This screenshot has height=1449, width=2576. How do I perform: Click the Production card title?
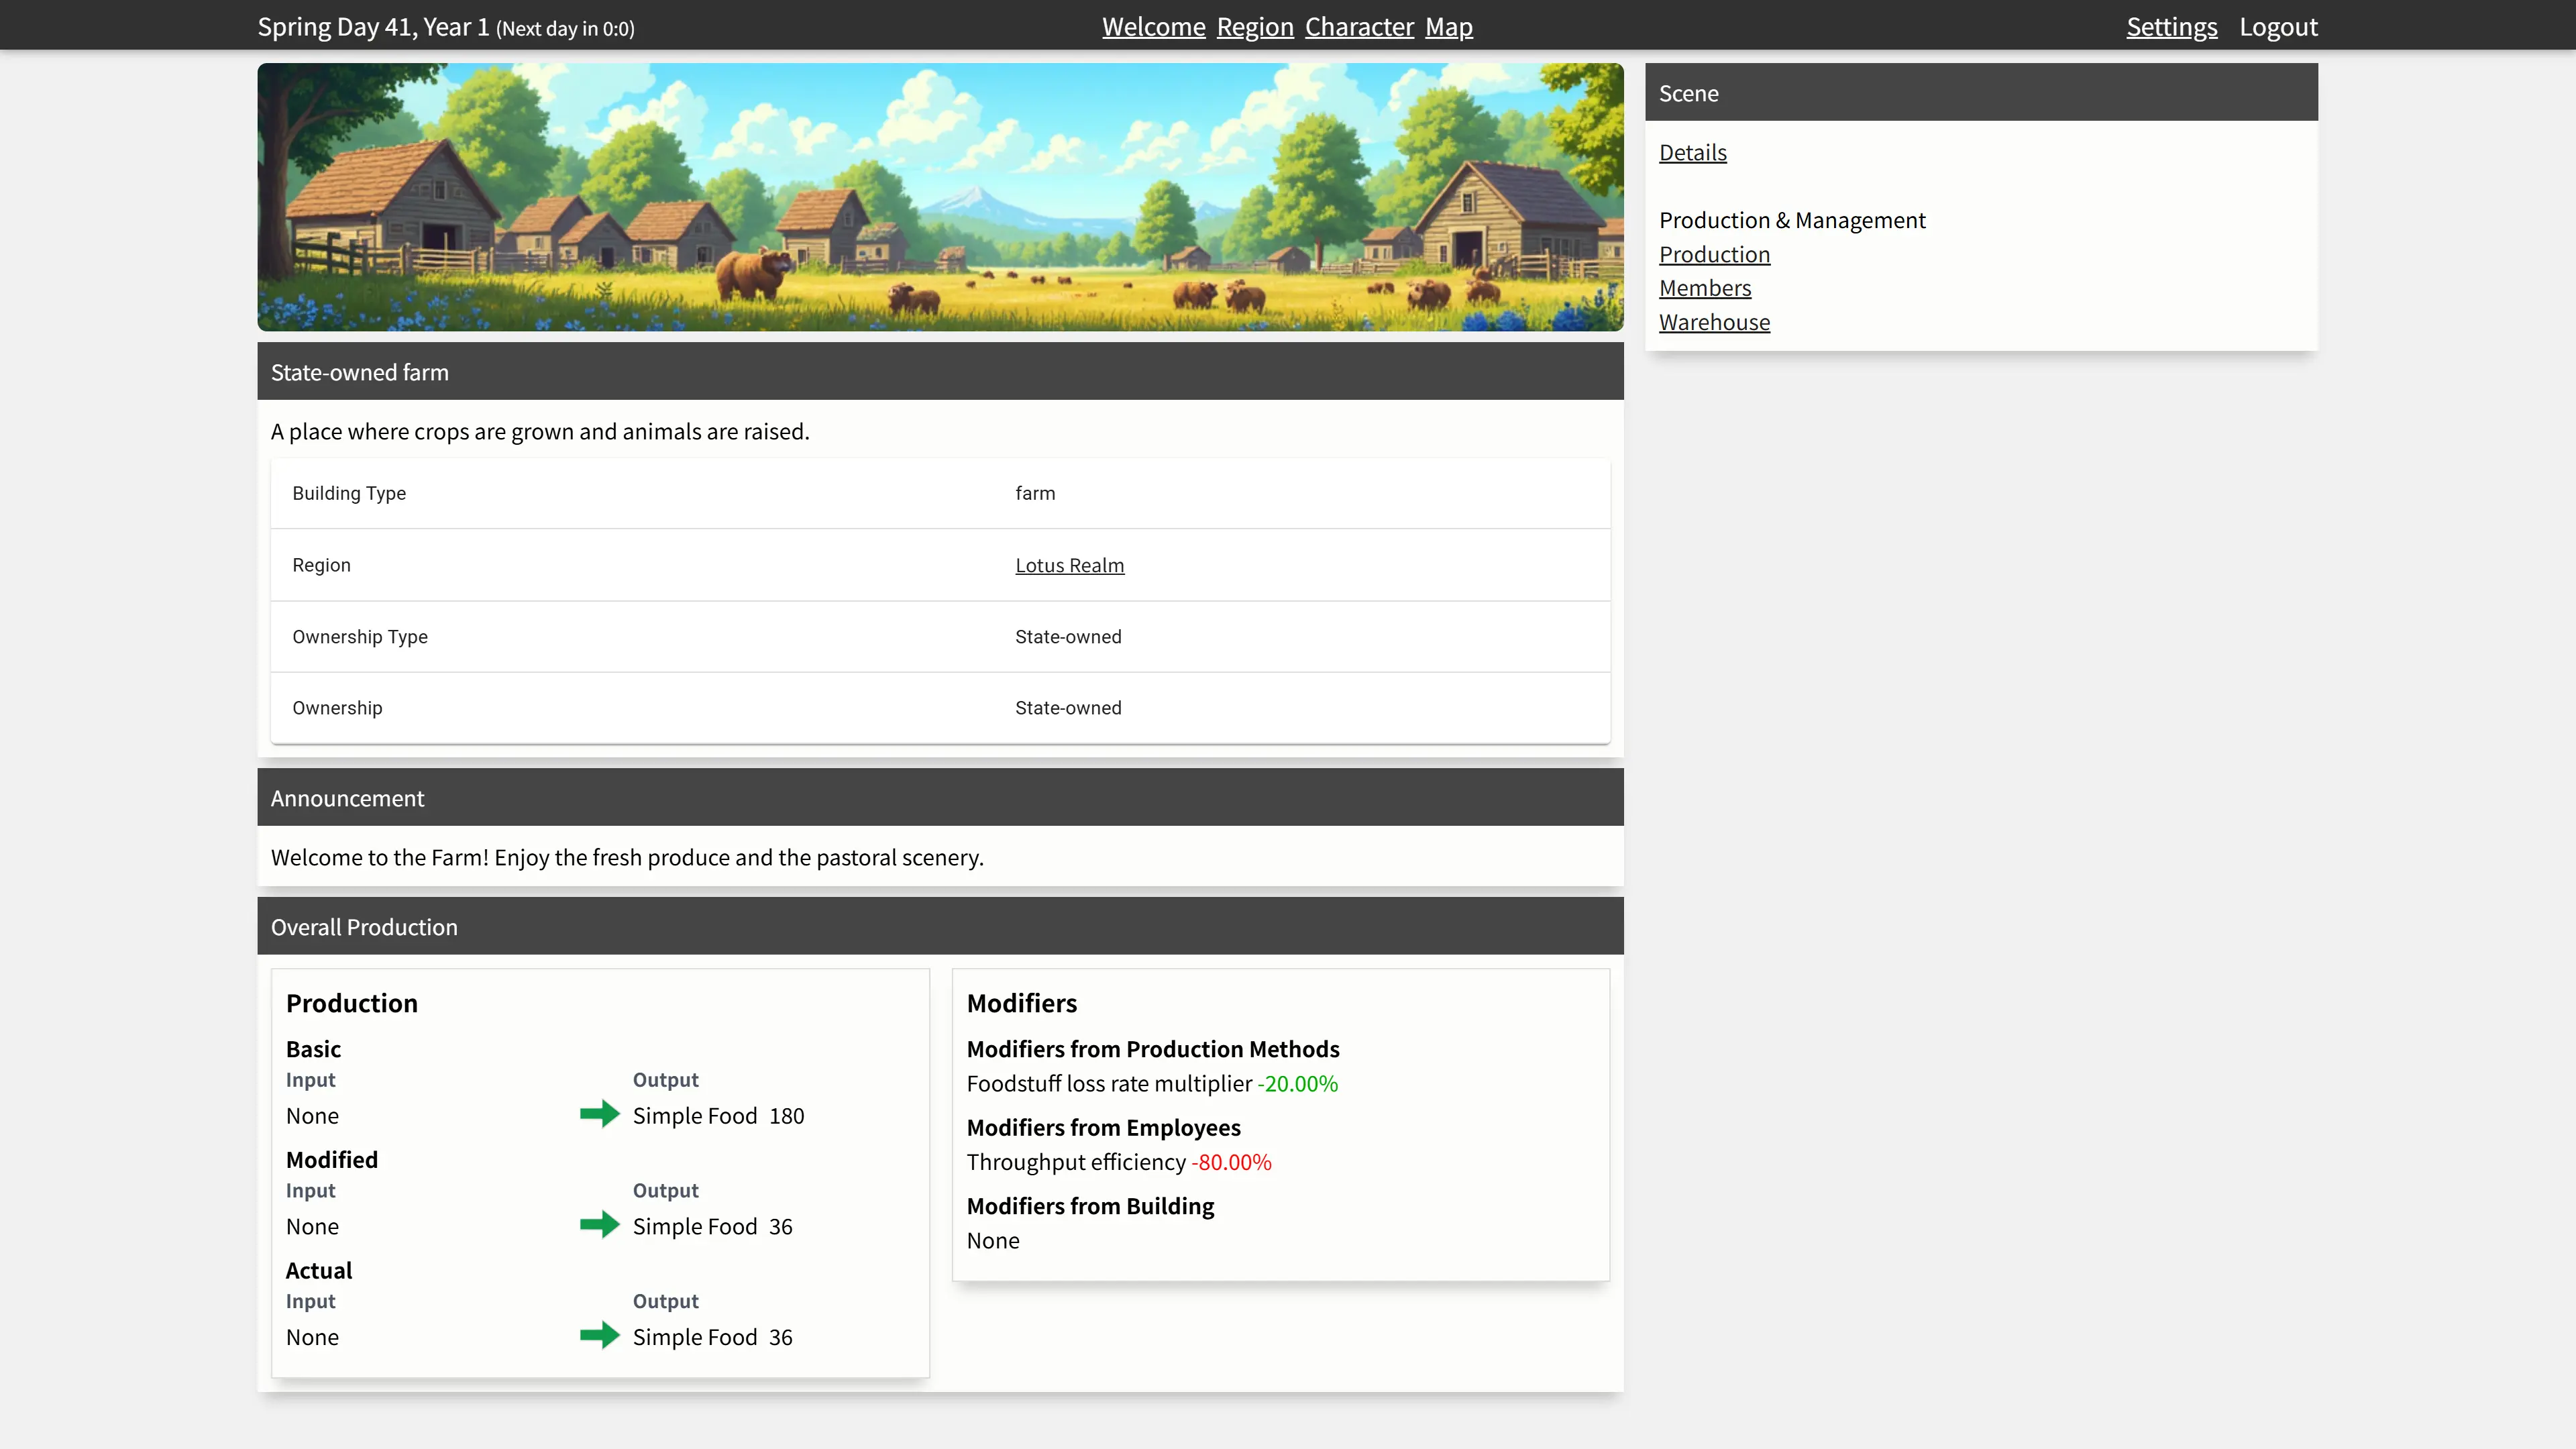(352, 1003)
